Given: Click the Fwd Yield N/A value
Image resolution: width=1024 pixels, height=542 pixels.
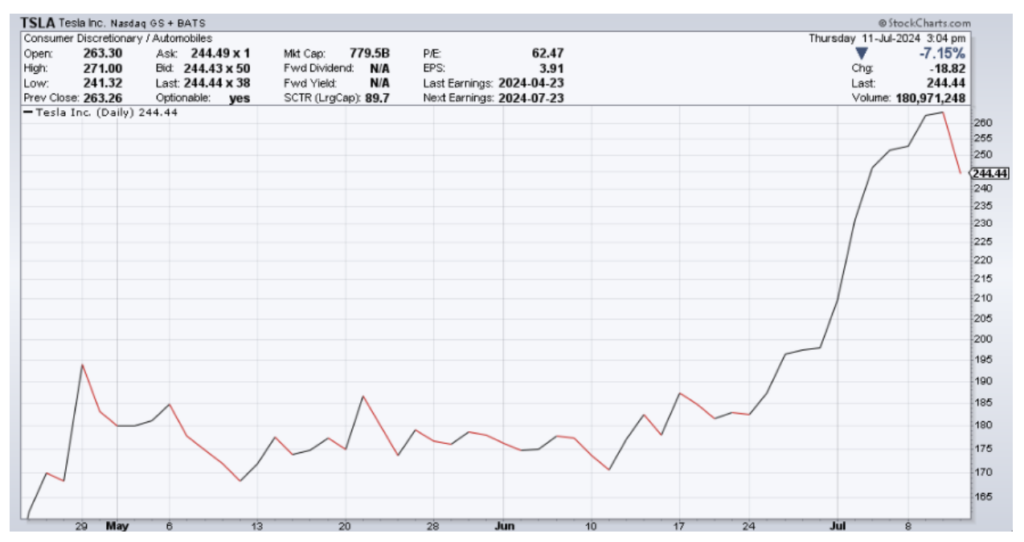Looking at the screenshot, I should (x=379, y=84).
